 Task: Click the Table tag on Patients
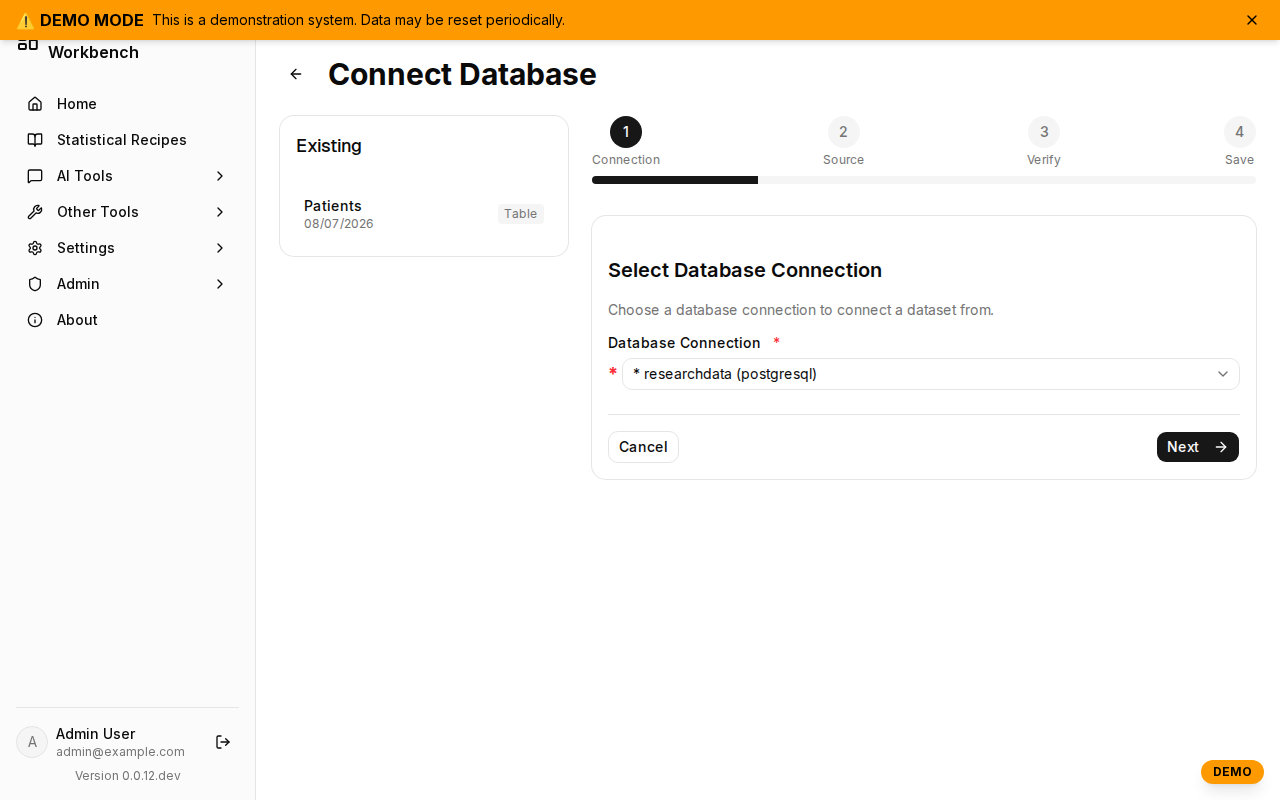521,214
